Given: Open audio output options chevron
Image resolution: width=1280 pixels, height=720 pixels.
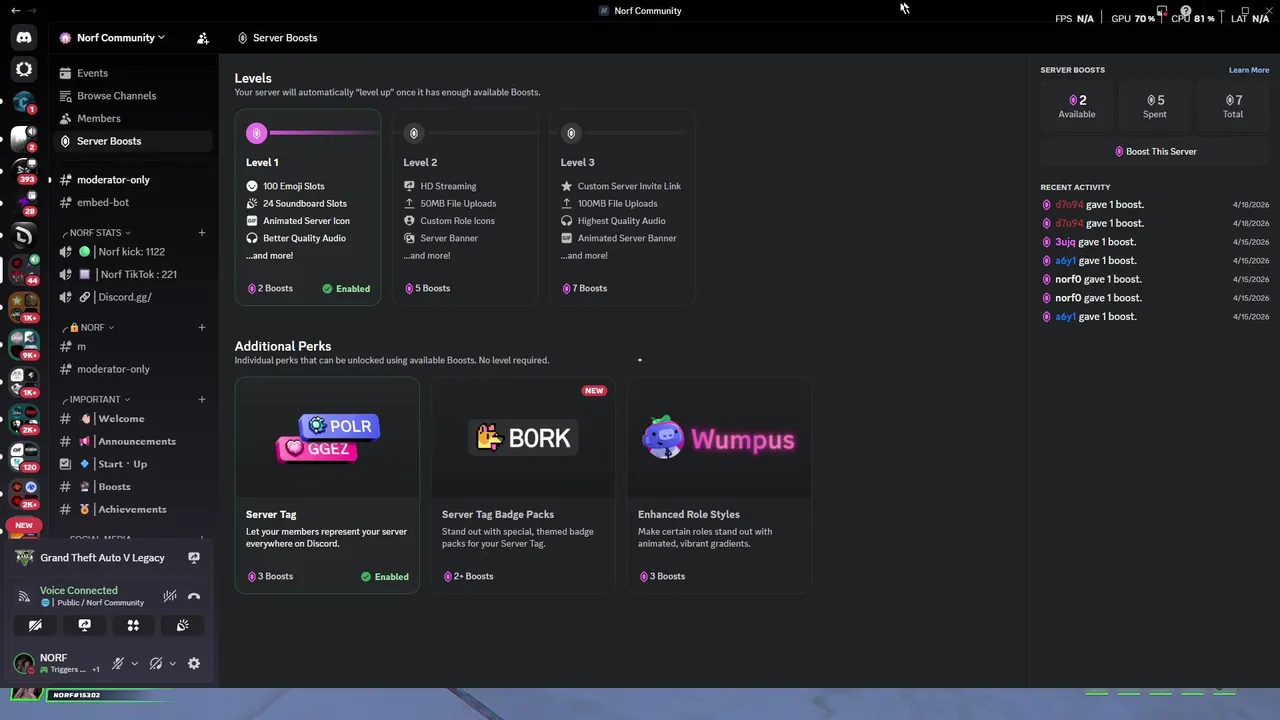Looking at the screenshot, I should click(x=172, y=663).
